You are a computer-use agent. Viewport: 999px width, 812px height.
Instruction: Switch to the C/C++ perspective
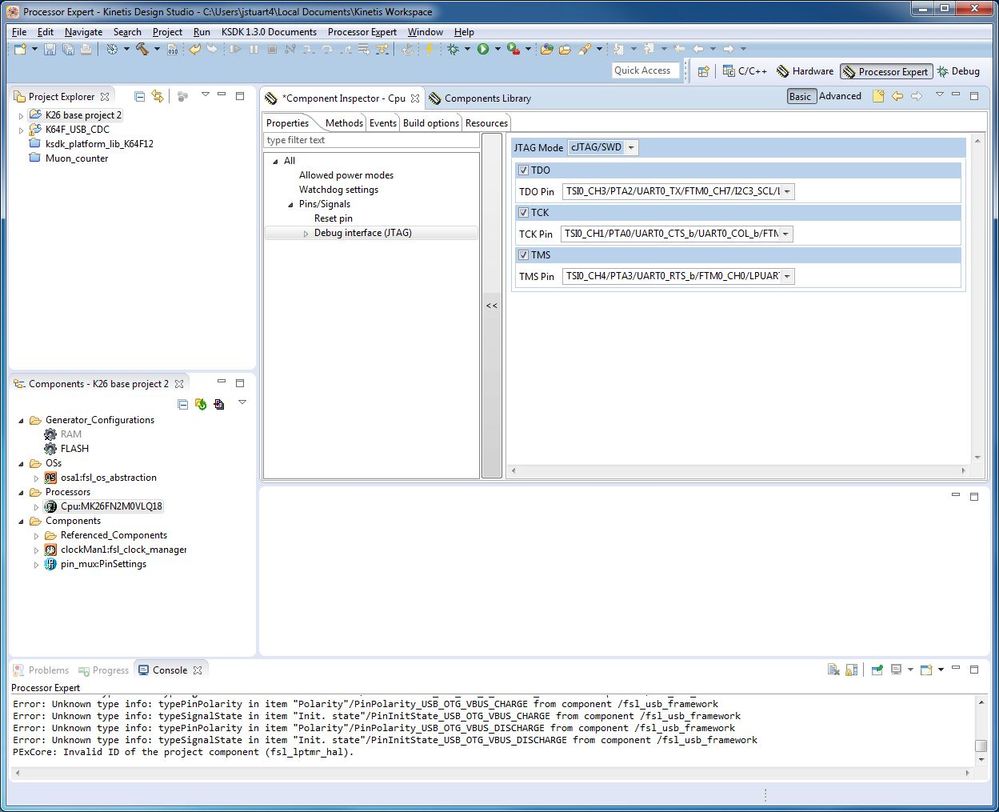(745, 71)
